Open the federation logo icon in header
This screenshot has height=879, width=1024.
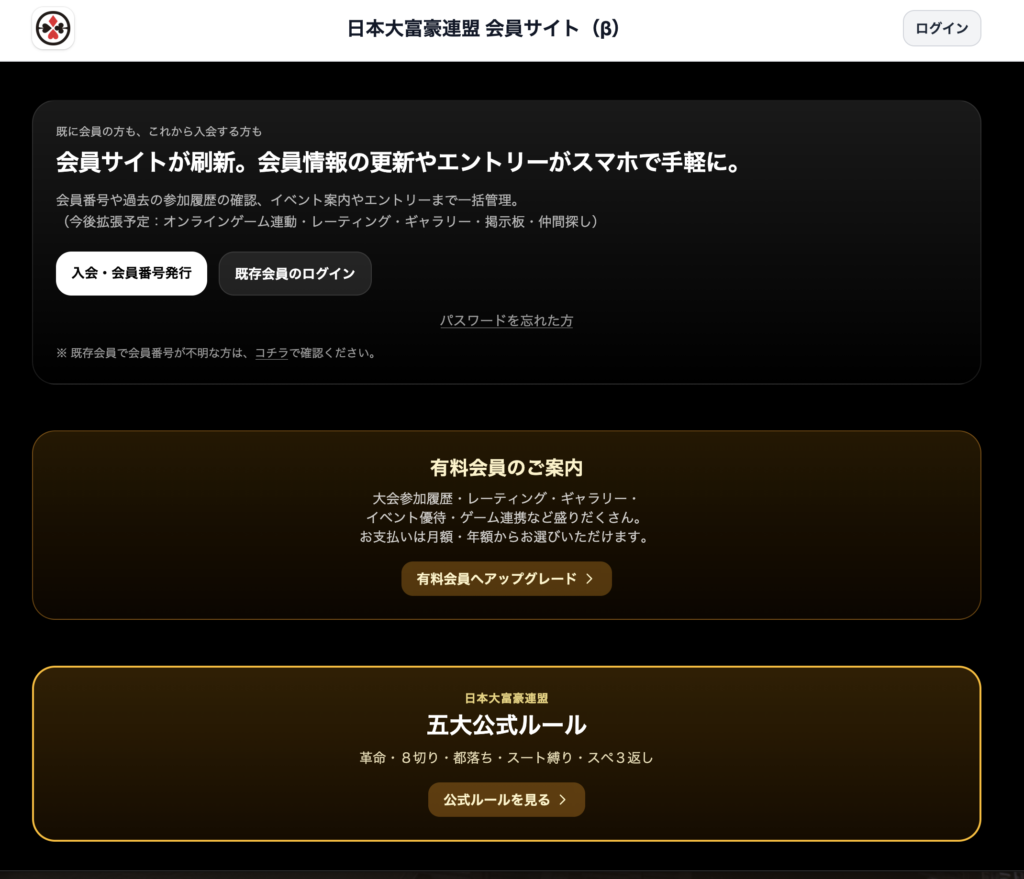coord(53,29)
